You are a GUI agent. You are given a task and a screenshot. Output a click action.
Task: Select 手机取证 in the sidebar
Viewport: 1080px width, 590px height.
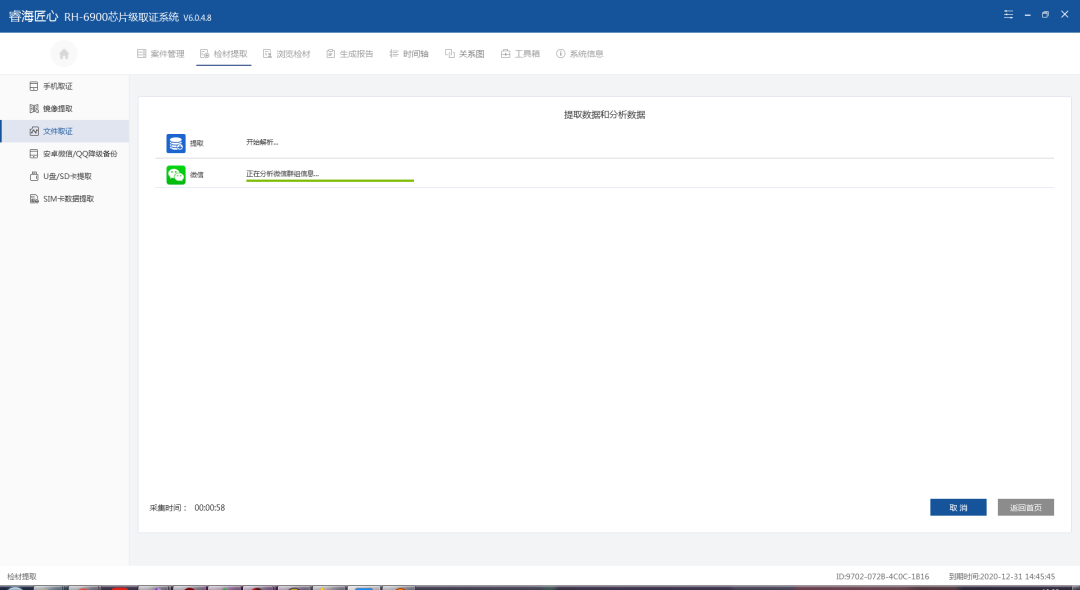pos(64,86)
